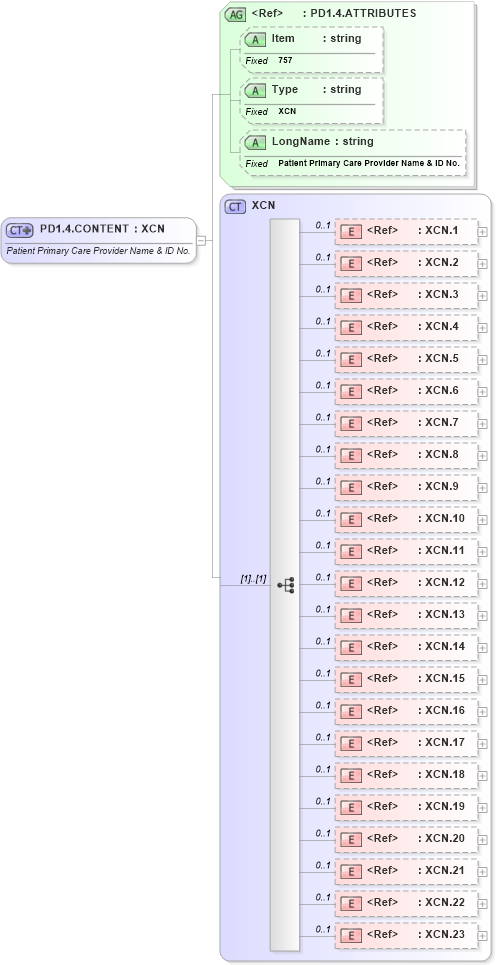Select the XCN complex type header text

click(x=263, y=206)
